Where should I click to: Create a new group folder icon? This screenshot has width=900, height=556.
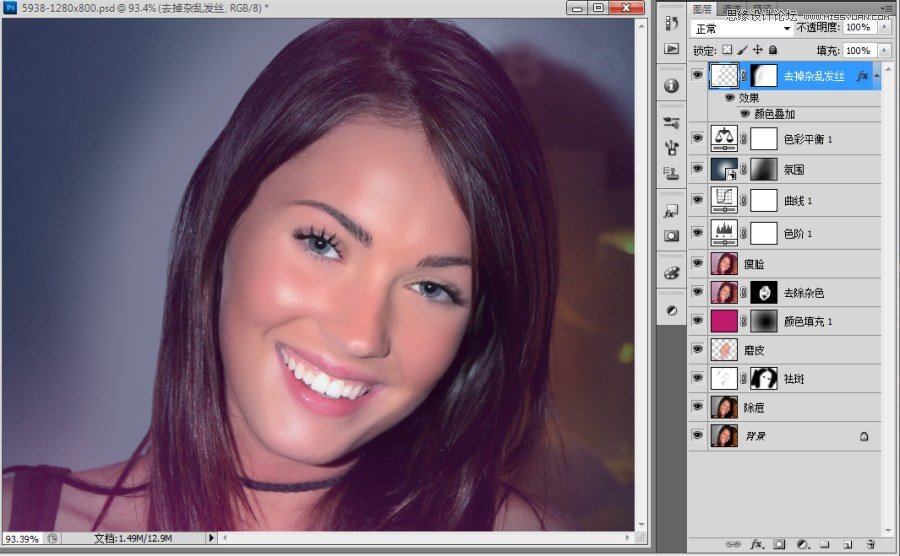[824, 543]
